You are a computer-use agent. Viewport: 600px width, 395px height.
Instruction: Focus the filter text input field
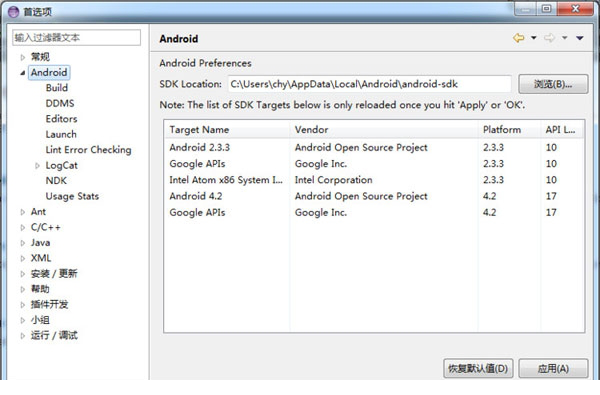(77, 38)
